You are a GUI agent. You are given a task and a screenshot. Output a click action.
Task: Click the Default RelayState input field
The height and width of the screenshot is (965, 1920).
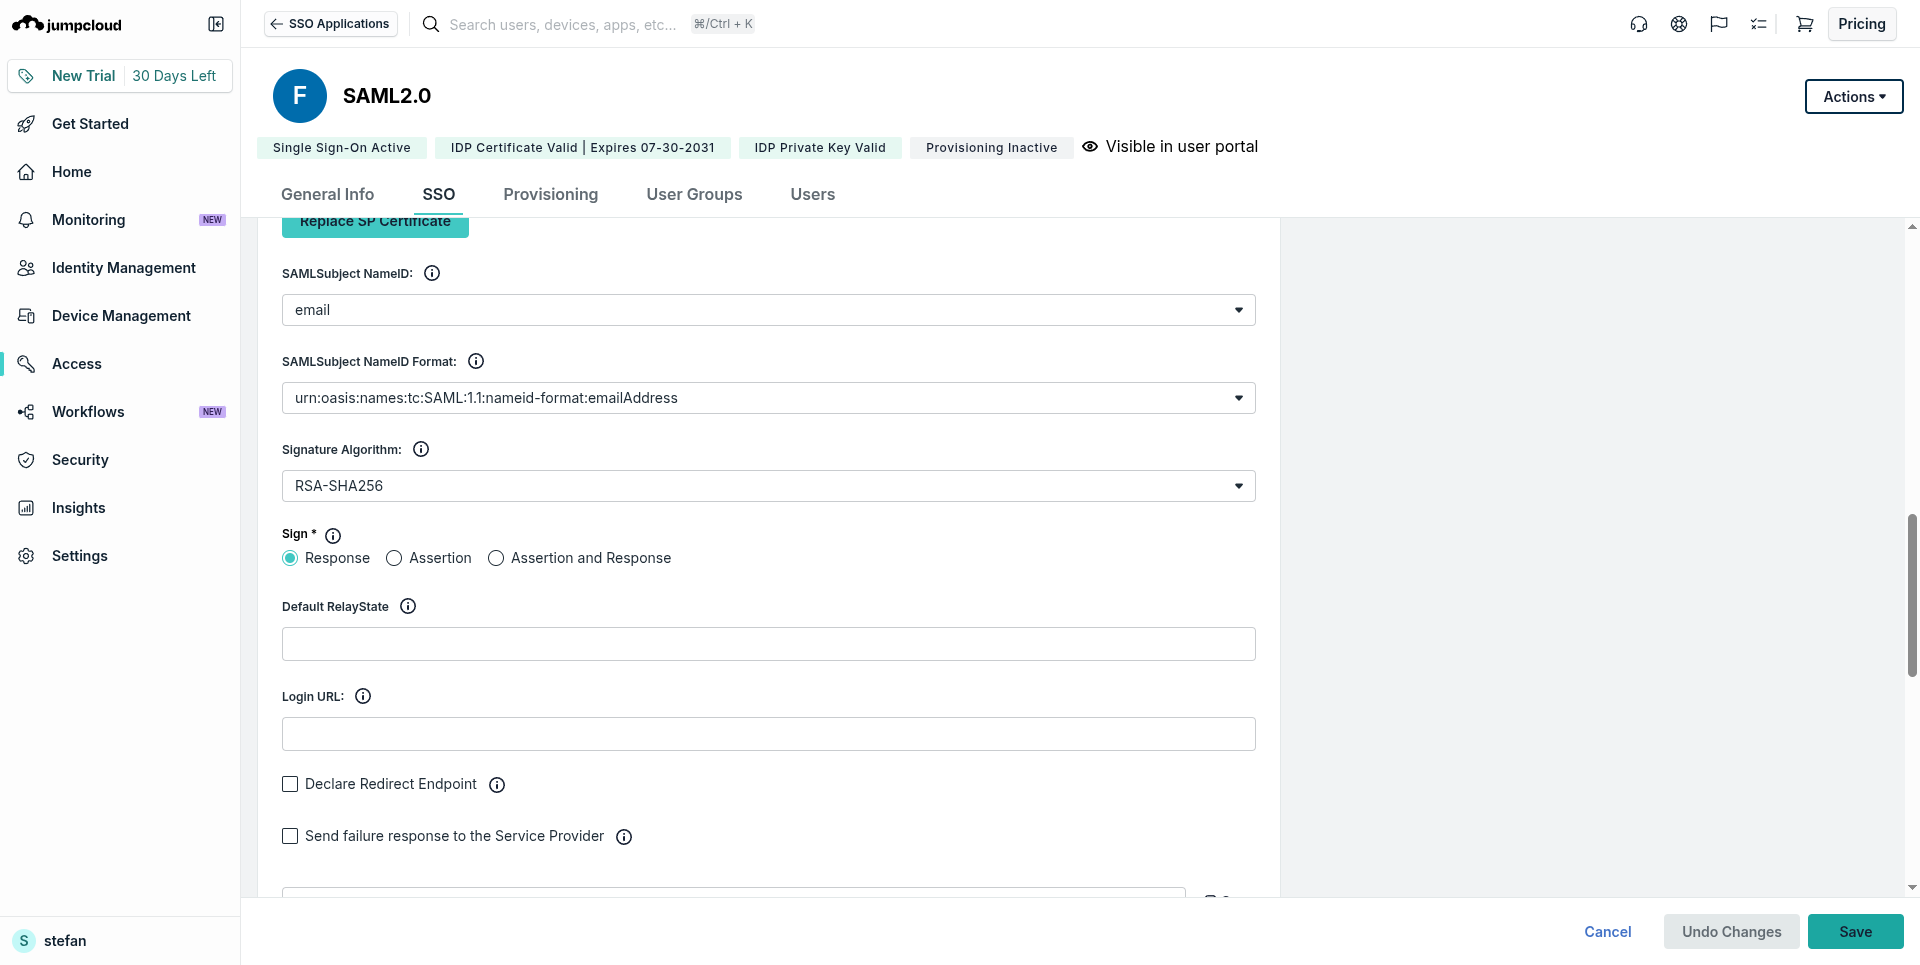768,644
